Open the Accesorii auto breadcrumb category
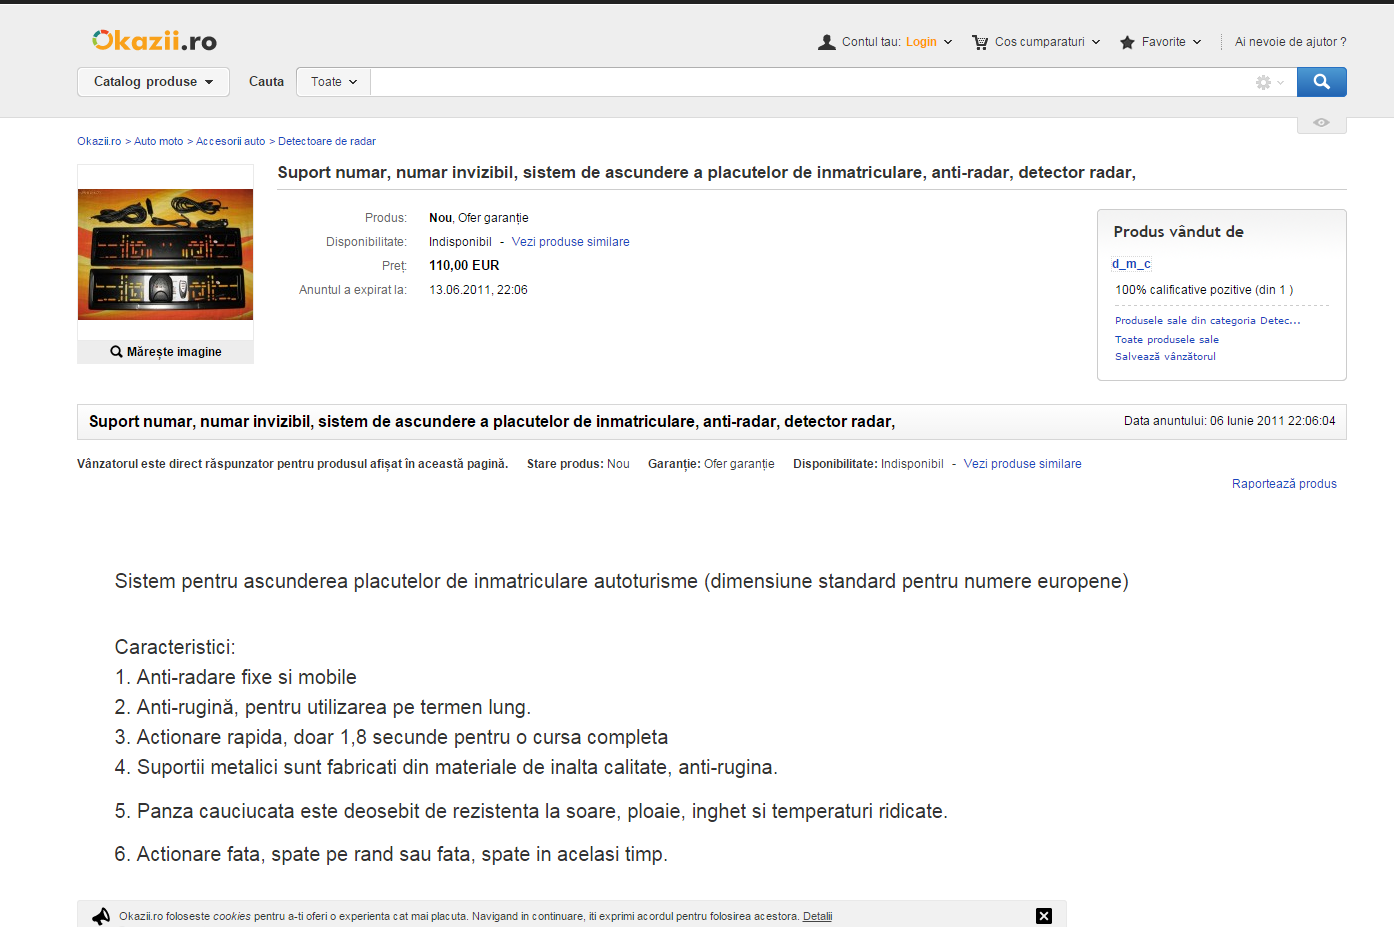The height and width of the screenshot is (927, 1394). [230, 141]
